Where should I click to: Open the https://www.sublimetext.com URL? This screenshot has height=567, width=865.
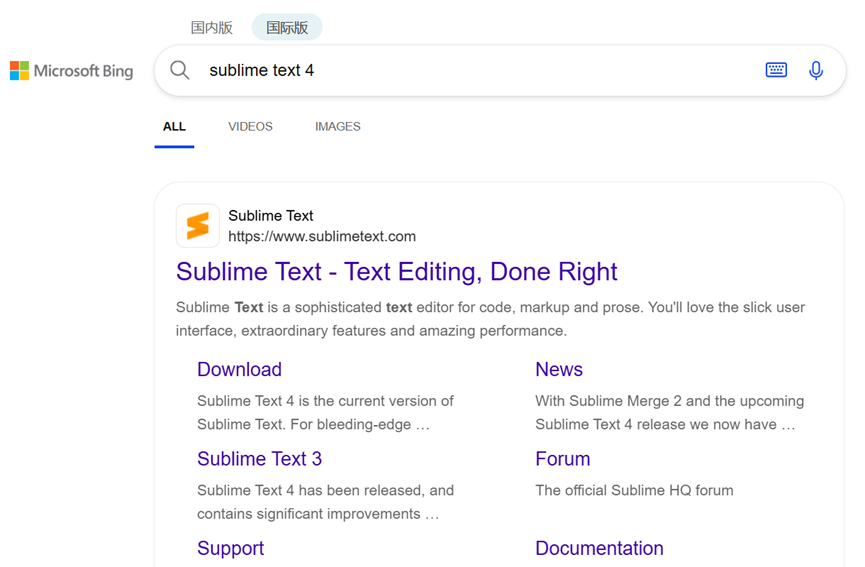pos(322,237)
